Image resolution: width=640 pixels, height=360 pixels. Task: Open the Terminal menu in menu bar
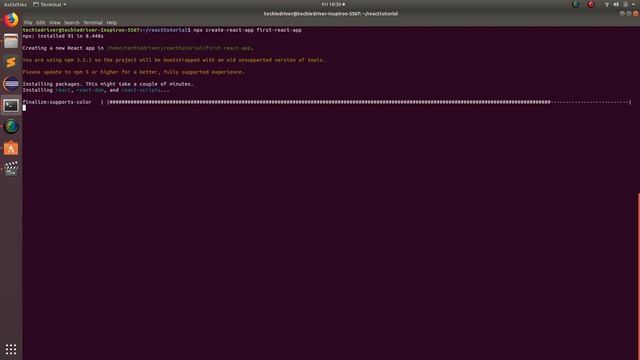(93, 23)
